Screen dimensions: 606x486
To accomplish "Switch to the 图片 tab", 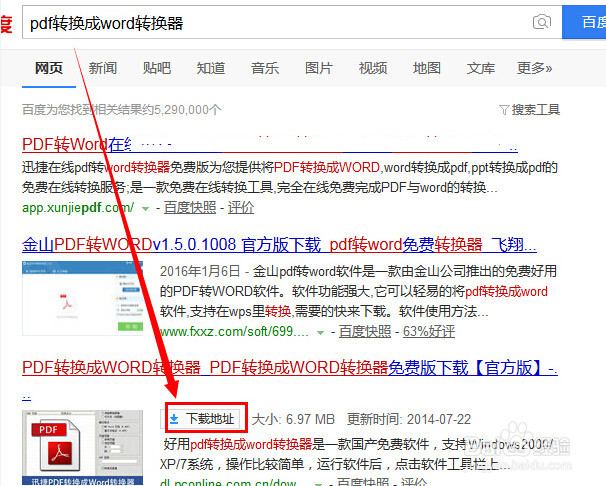I will pyautogui.click(x=319, y=68).
